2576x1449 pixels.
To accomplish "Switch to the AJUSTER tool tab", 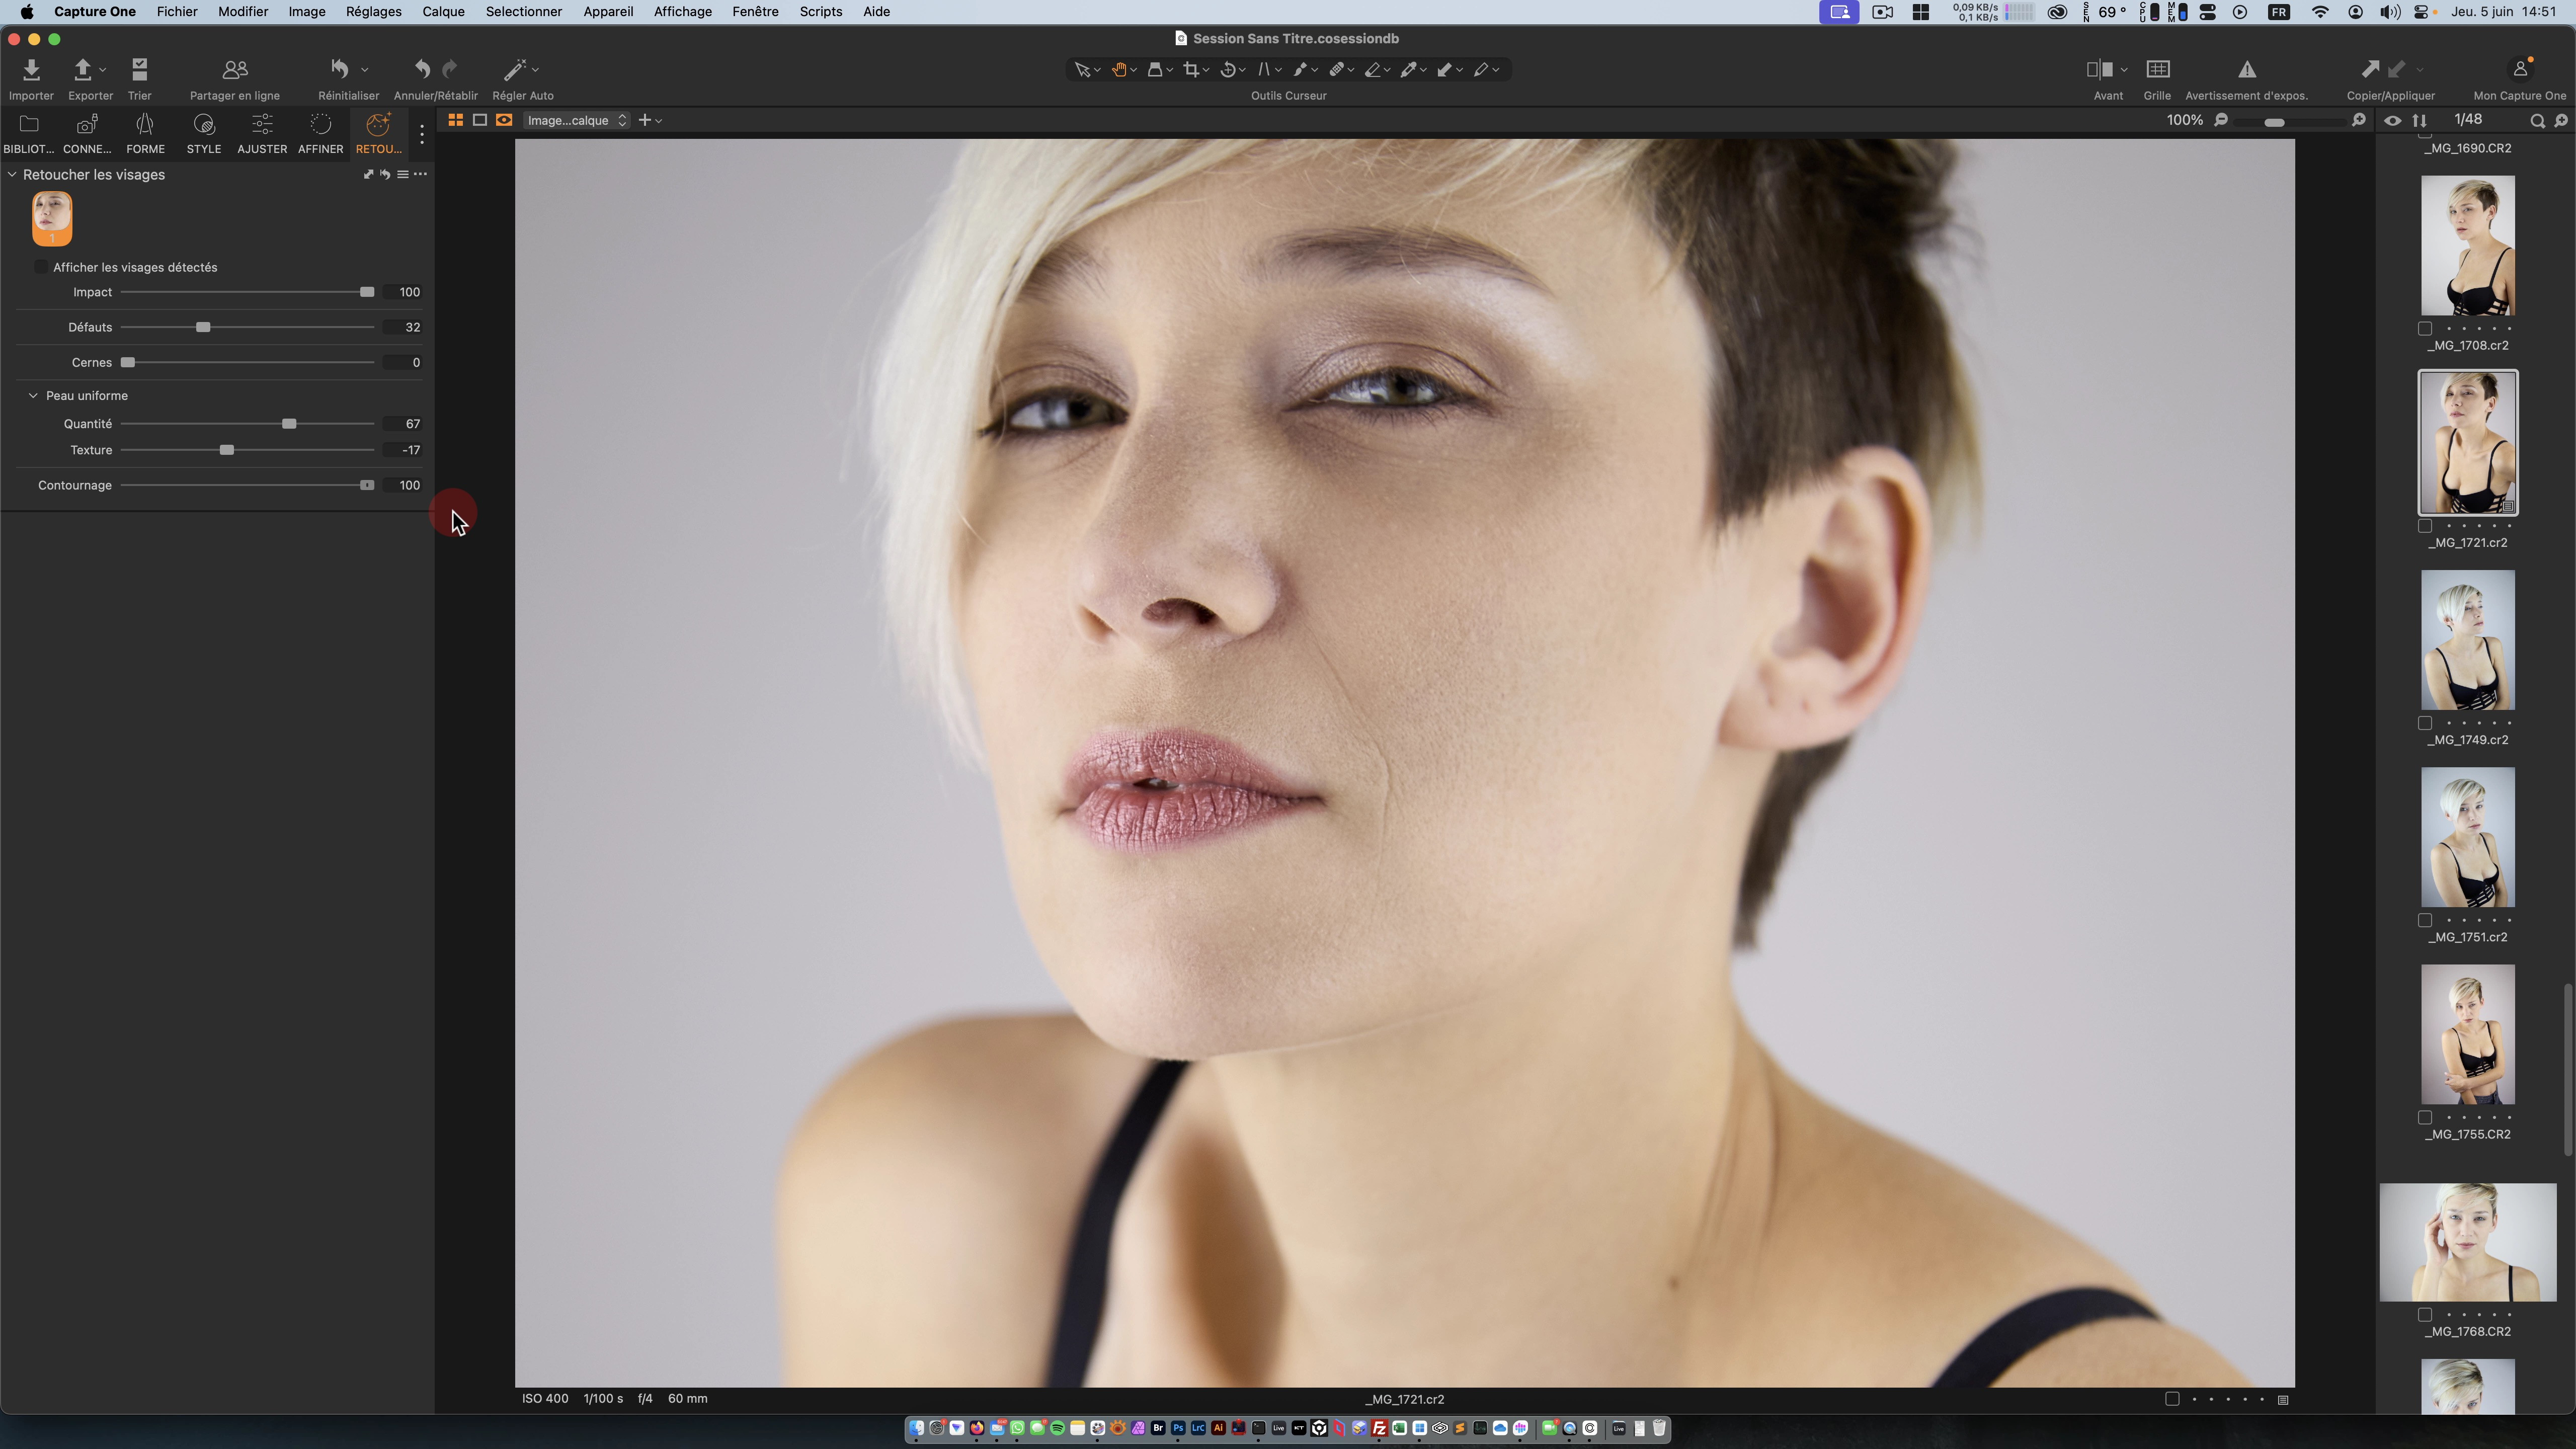I will [x=262, y=133].
